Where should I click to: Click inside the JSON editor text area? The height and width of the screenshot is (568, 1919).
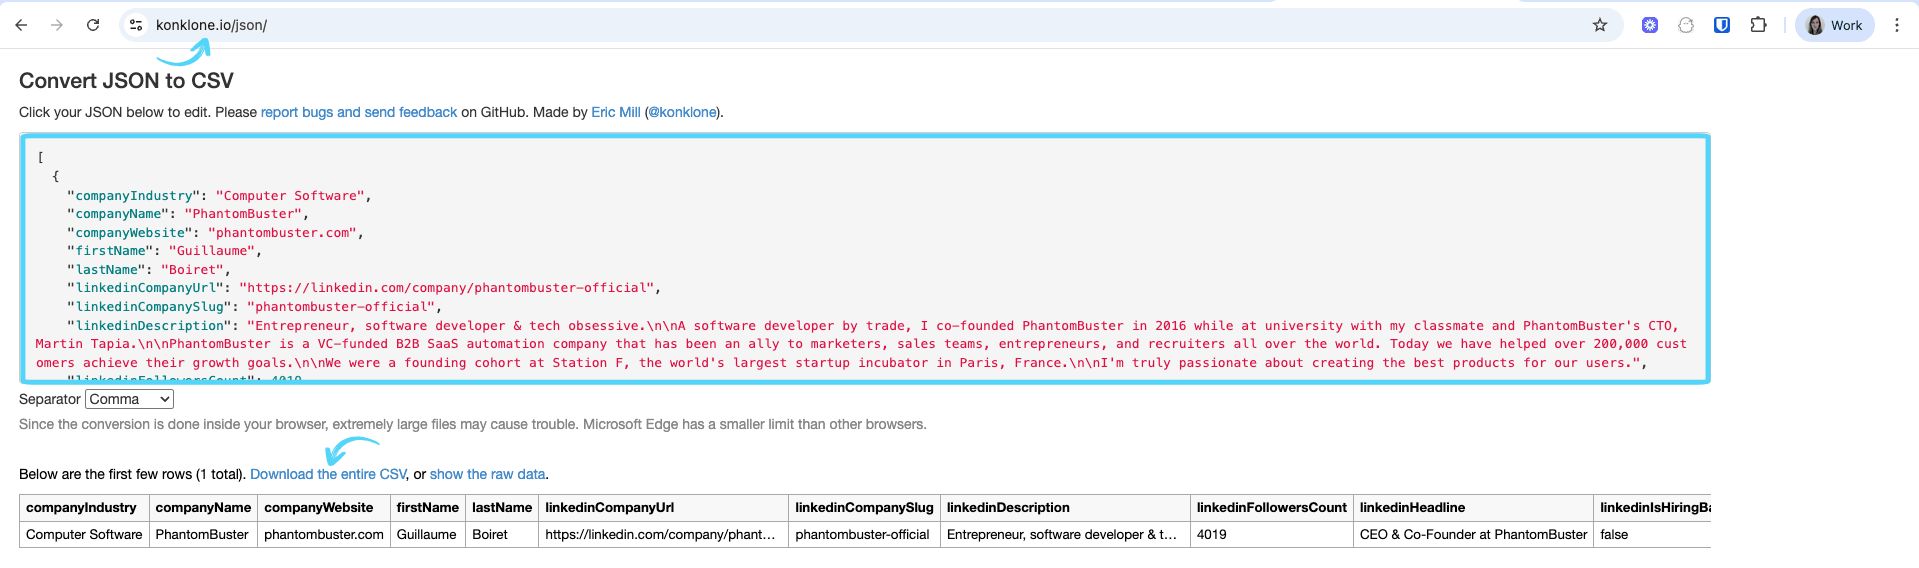pos(865,258)
